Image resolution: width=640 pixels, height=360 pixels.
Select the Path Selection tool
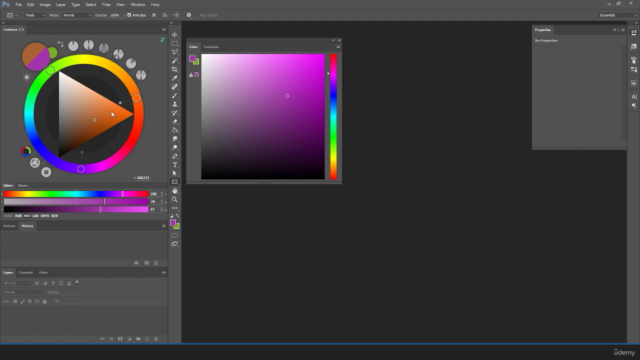(x=175, y=173)
